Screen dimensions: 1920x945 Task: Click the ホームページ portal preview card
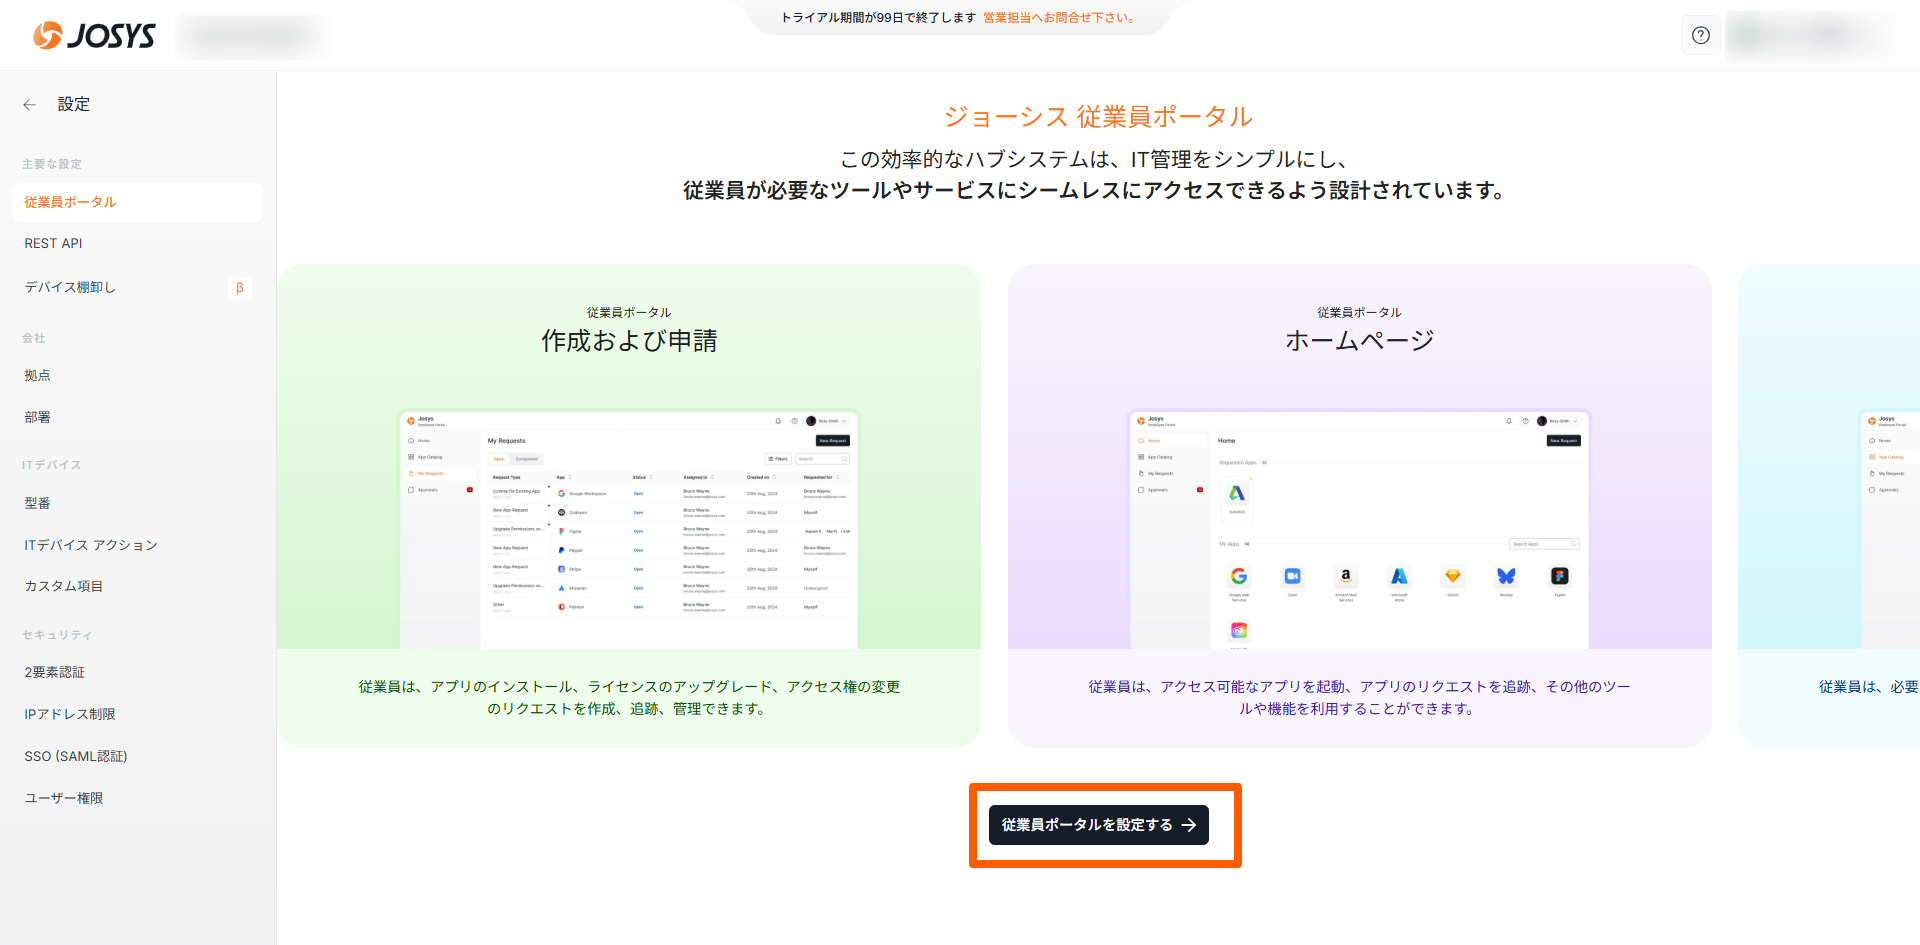(x=1359, y=505)
